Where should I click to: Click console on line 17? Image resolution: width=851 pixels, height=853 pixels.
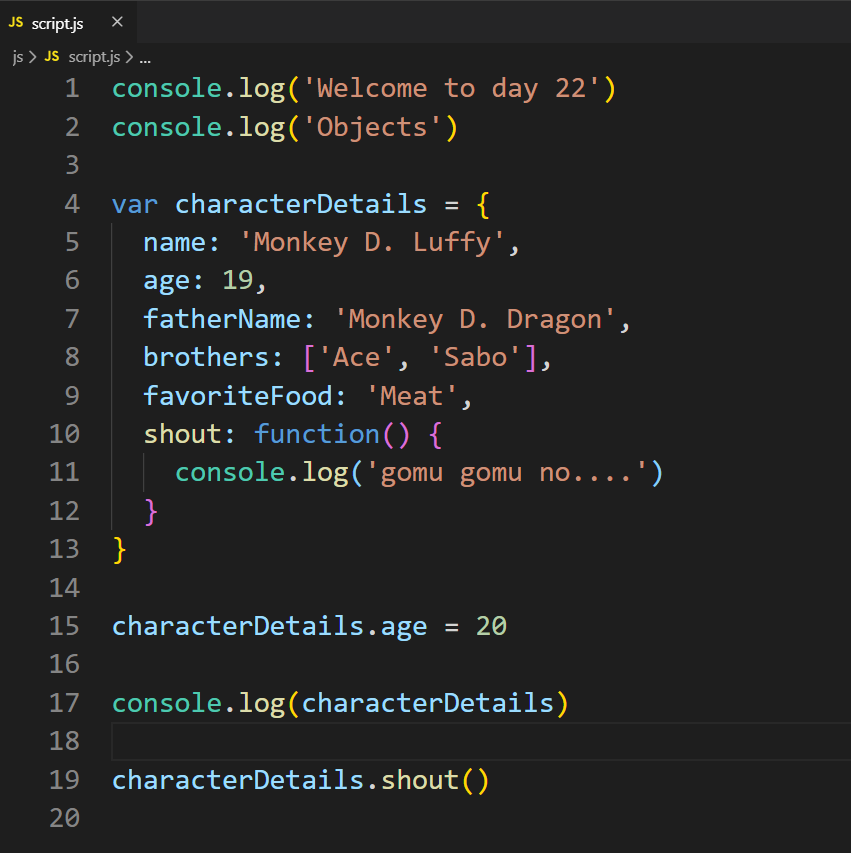(167, 703)
